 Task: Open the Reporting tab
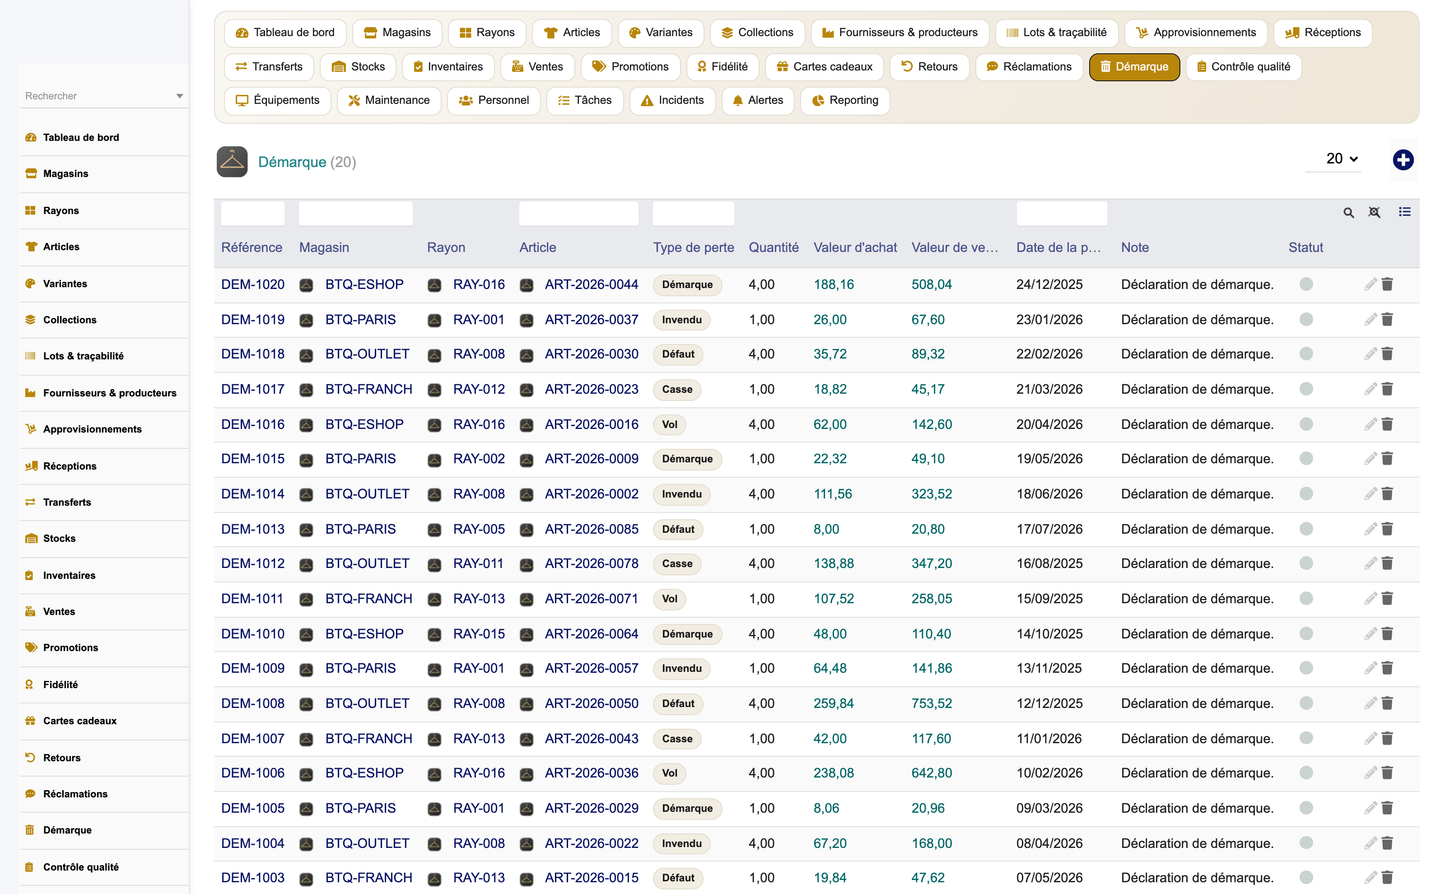[845, 100]
